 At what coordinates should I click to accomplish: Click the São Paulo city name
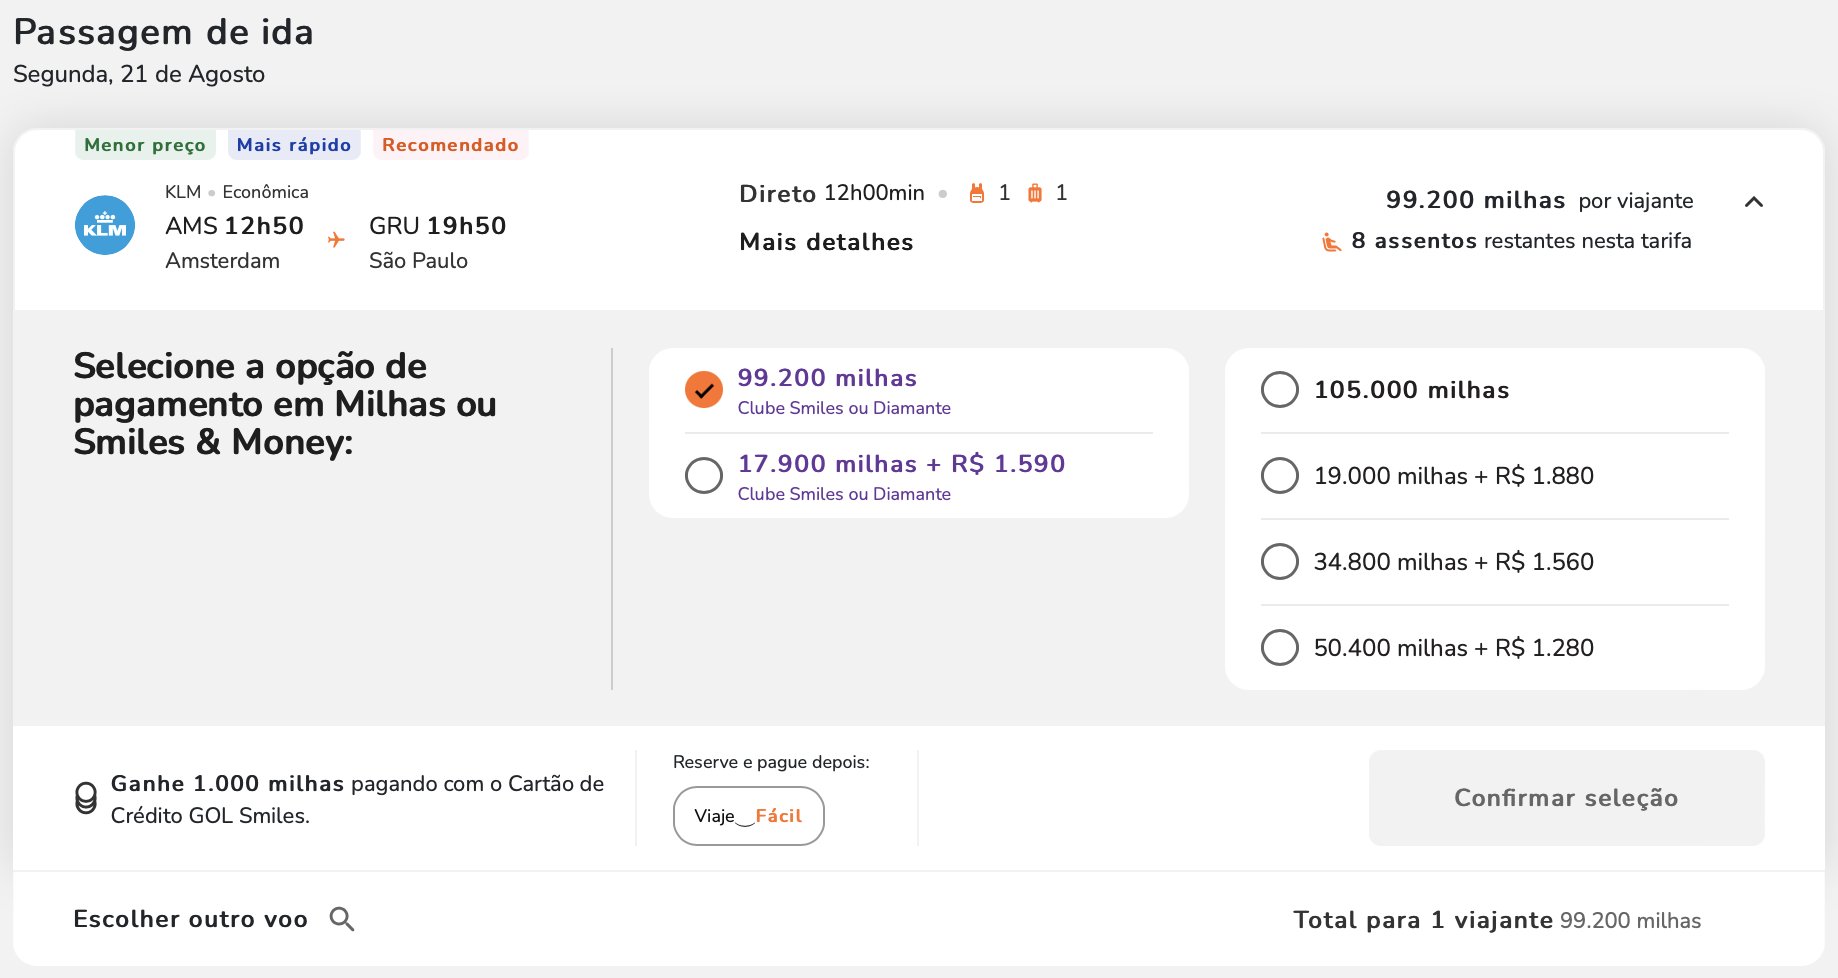click(418, 261)
